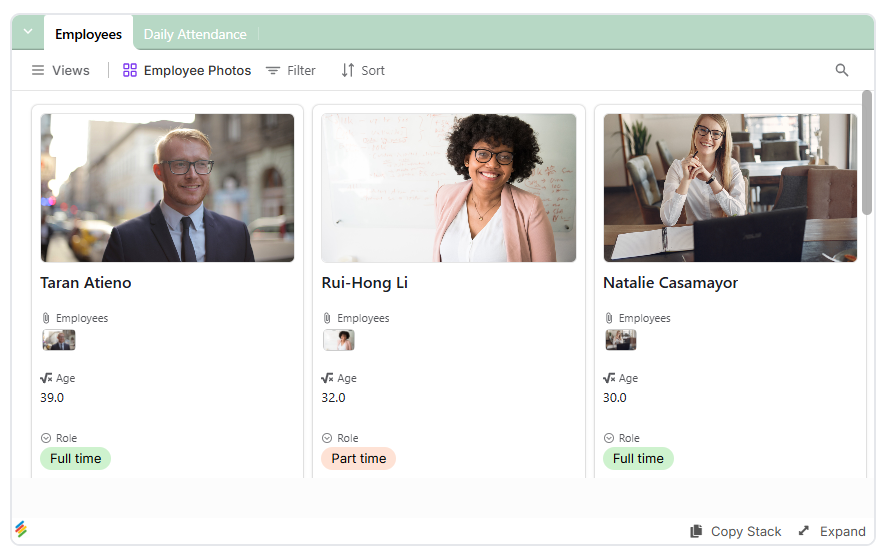This screenshot has width=895, height=558.
Task: Click the Role select icon on Rui-Hong's card
Action: pyautogui.click(x=327, y=438)
